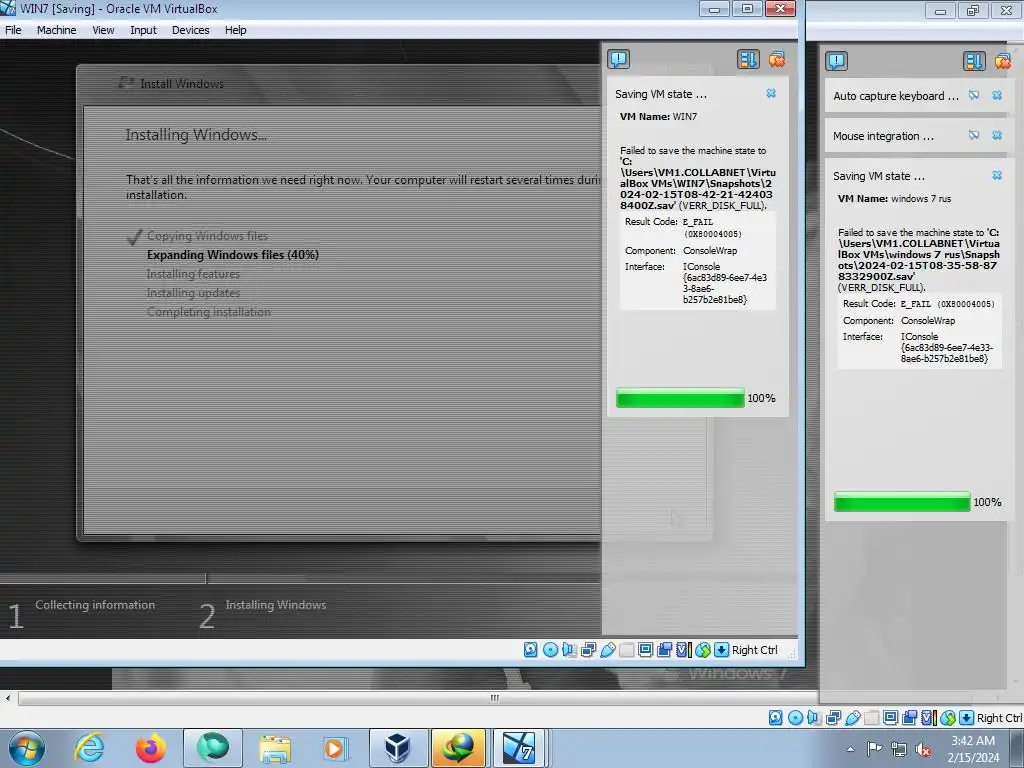Viewport: 1024px width, 768px height.
Task: Expand the Mouse integration notification
Action: click(883, 136)
